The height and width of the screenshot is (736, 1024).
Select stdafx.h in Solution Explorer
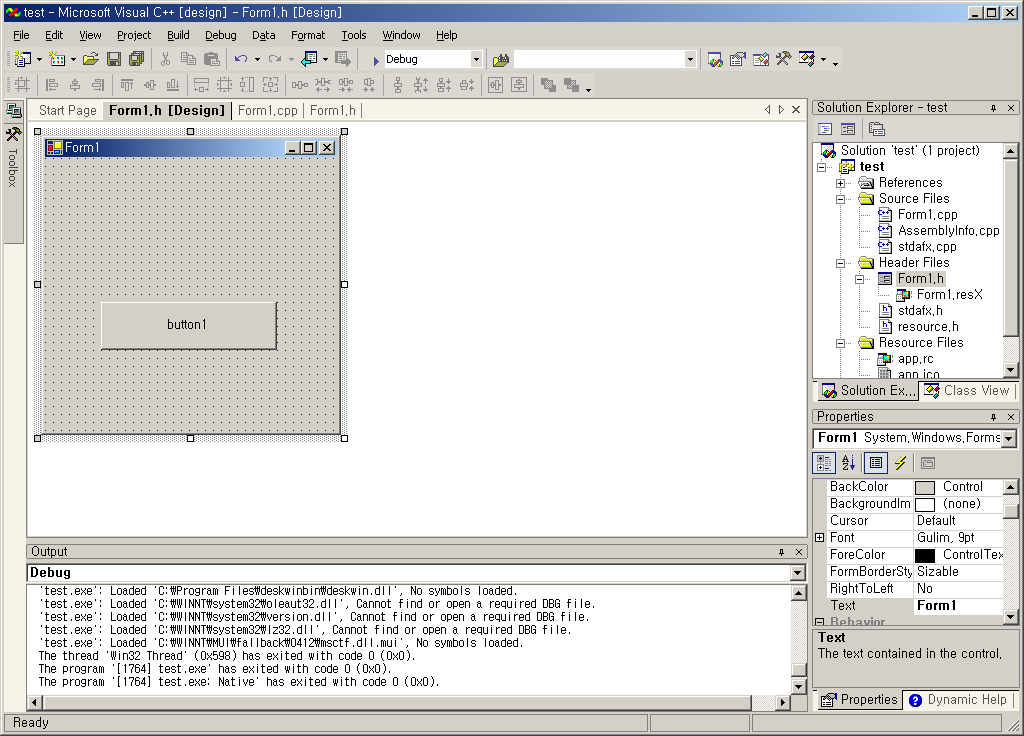click(x=919, y=311)
